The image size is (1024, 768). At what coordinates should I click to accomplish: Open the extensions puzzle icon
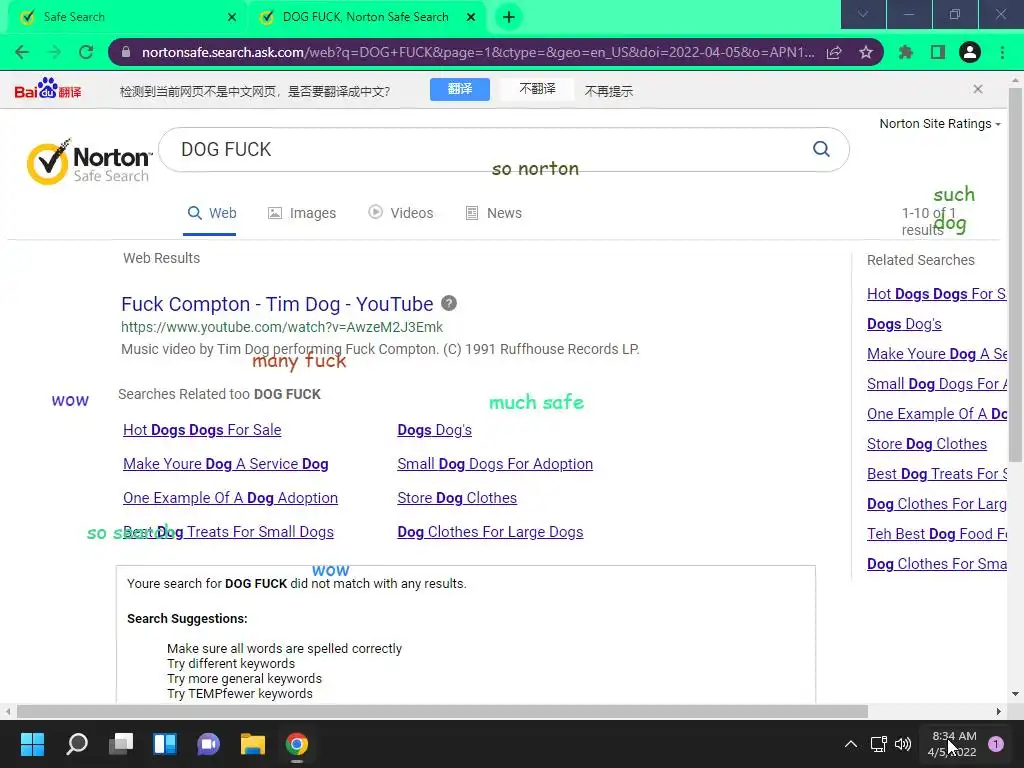point(906,52)
